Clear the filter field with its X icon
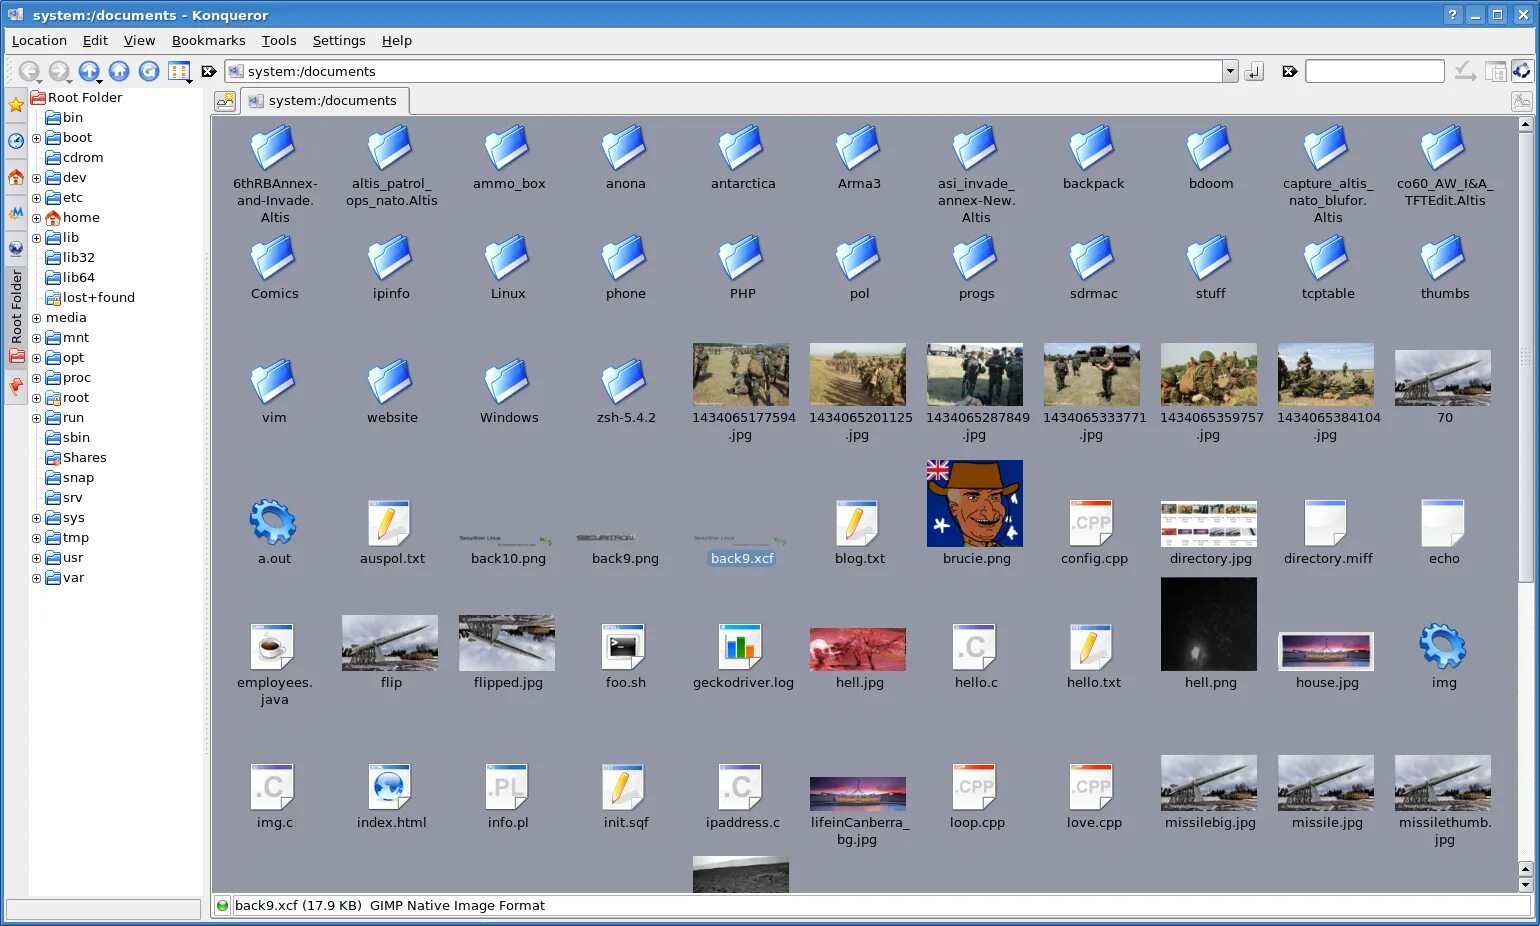Screen dimensions: 1540x926 [x=1290, y=71]
